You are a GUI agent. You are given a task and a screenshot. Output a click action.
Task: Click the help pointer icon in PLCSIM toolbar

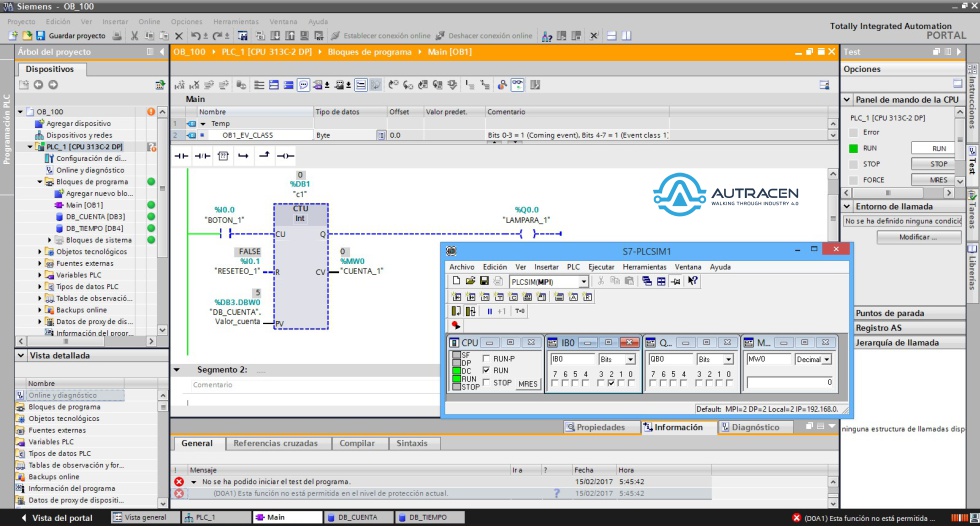click(x=692, y=281)
